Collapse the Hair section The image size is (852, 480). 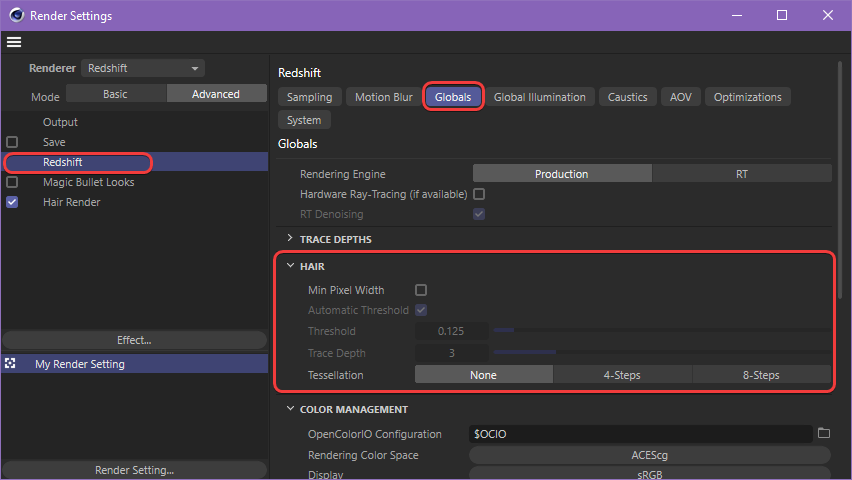290,267
